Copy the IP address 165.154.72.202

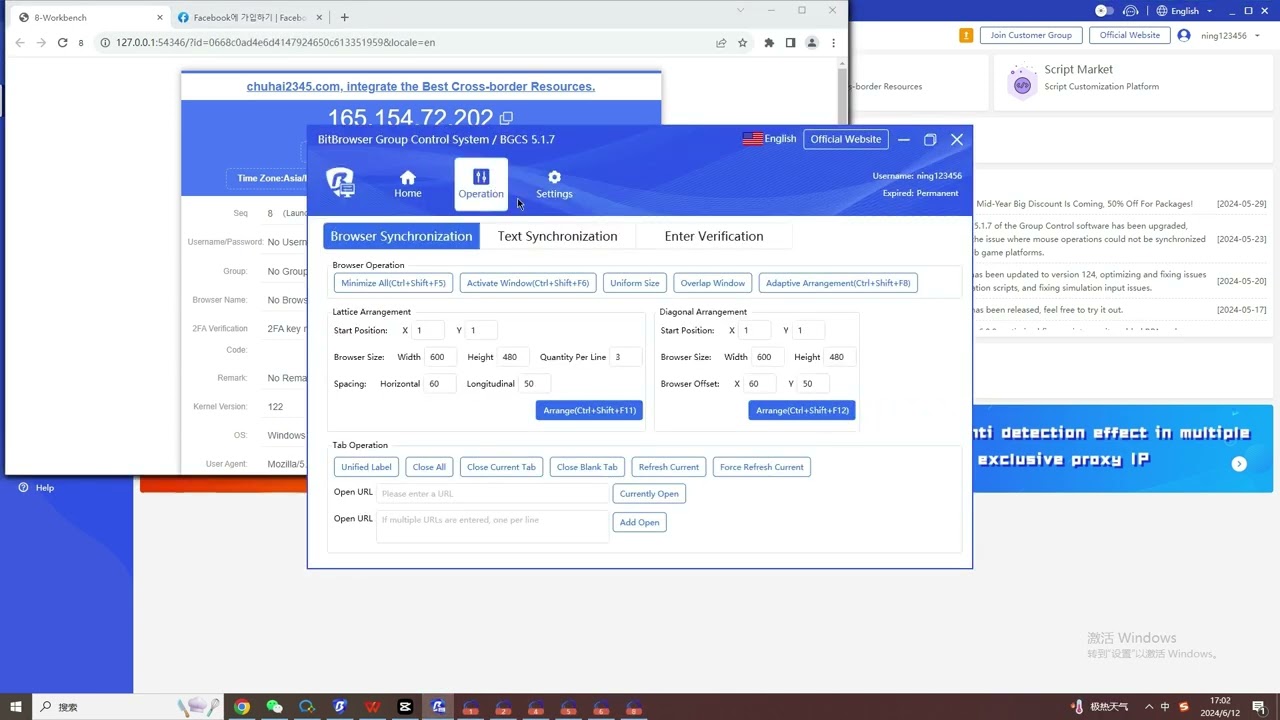[x=506, y=118]
